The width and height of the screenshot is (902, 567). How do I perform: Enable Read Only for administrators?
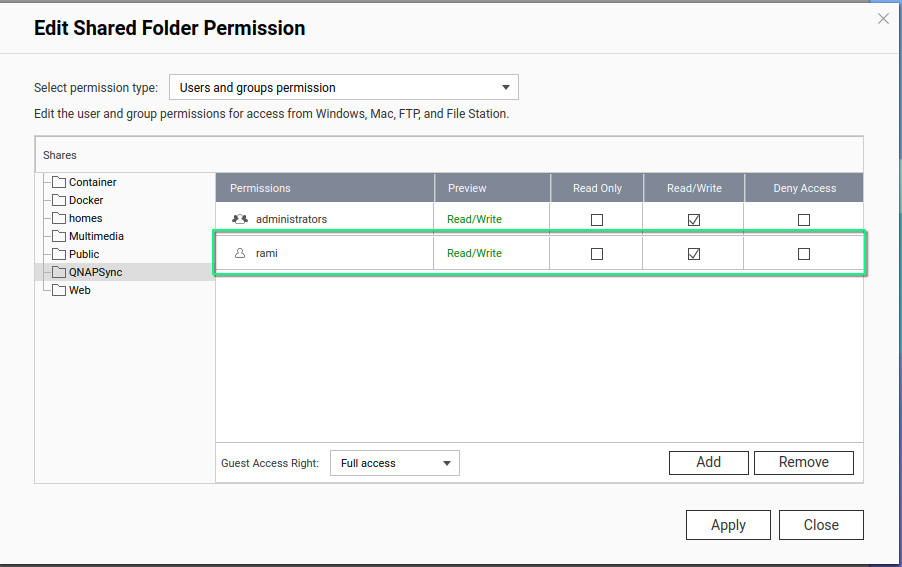coord(597,220)
